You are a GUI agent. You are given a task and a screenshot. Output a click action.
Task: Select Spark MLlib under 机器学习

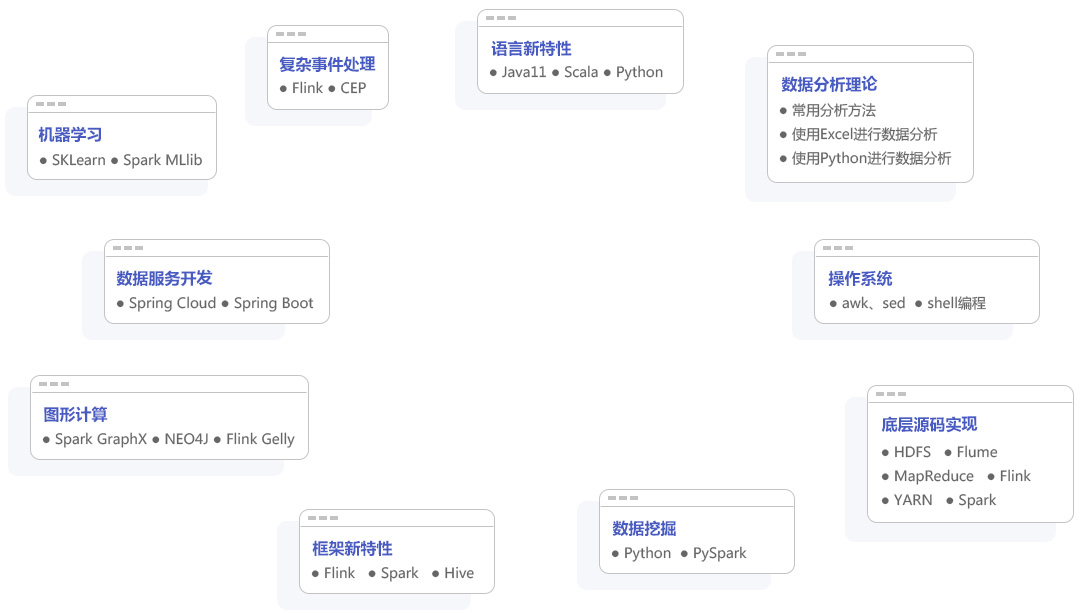coord(163,160)
